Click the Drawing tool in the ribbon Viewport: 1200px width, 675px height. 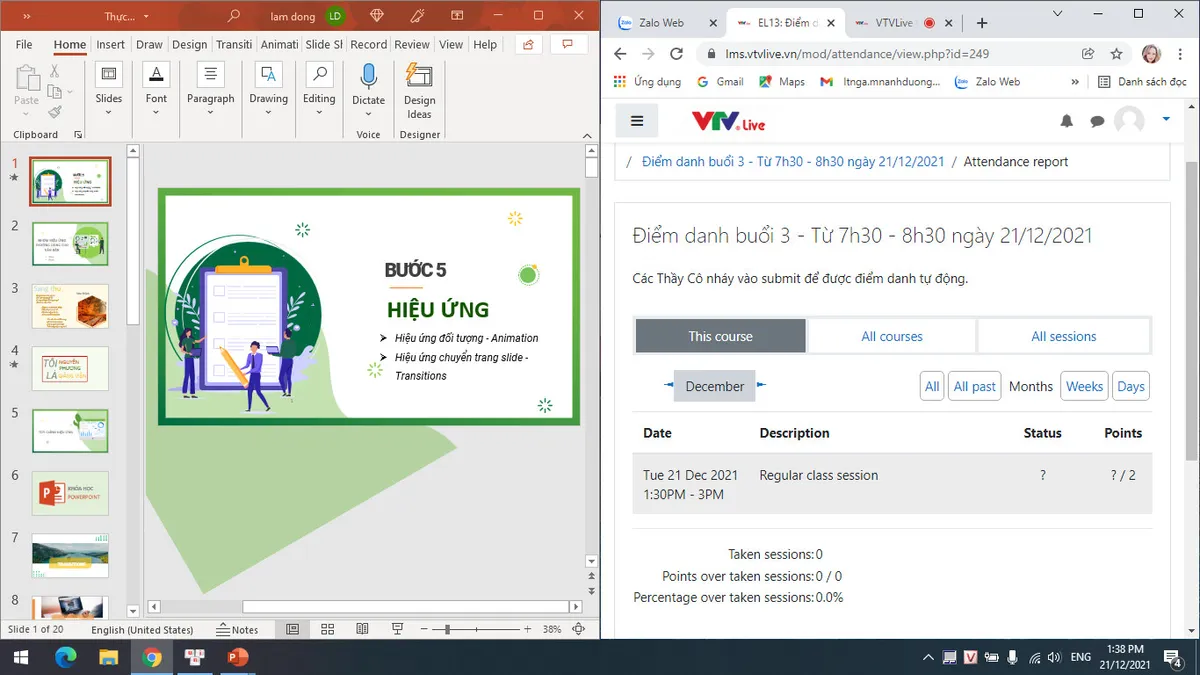[x=268, y=88]
